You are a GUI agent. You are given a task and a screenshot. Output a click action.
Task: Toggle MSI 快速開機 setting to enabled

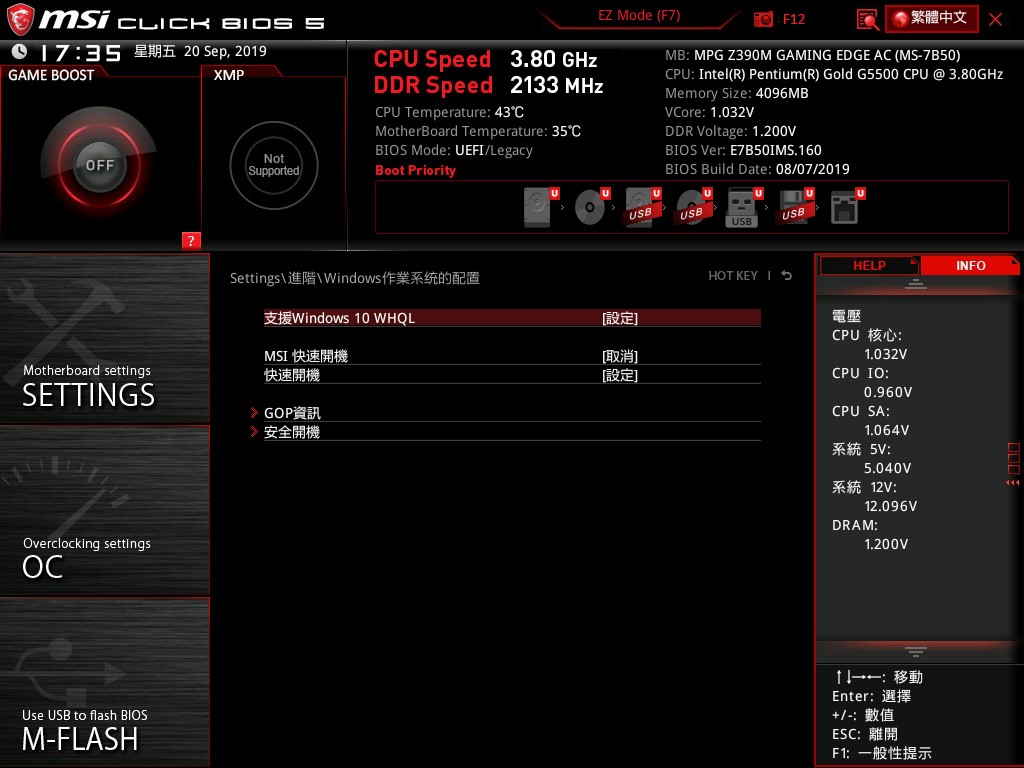pyautogui.click(x=620, y=356)
